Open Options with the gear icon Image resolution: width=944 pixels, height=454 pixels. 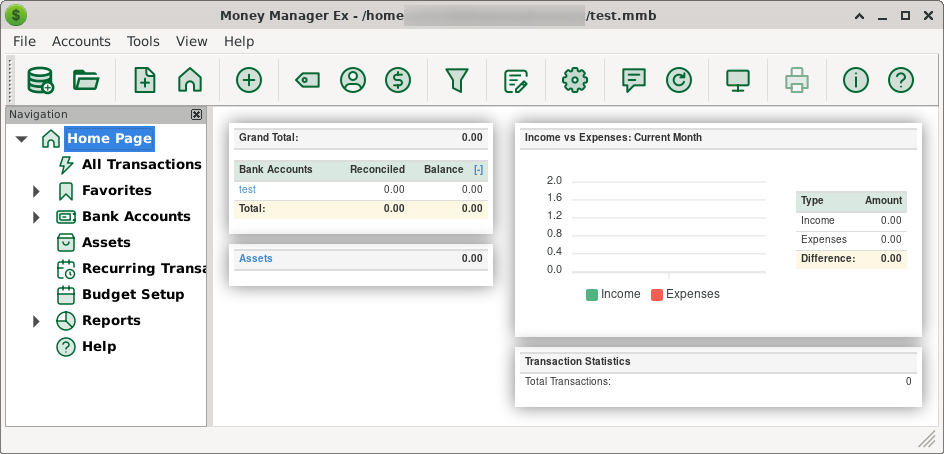click(574, 79)
